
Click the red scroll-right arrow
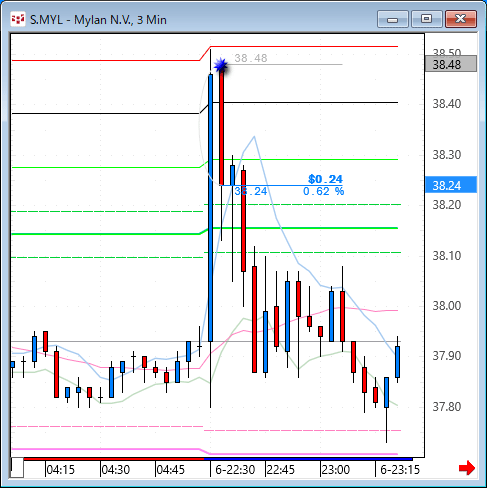pos(467,468)
